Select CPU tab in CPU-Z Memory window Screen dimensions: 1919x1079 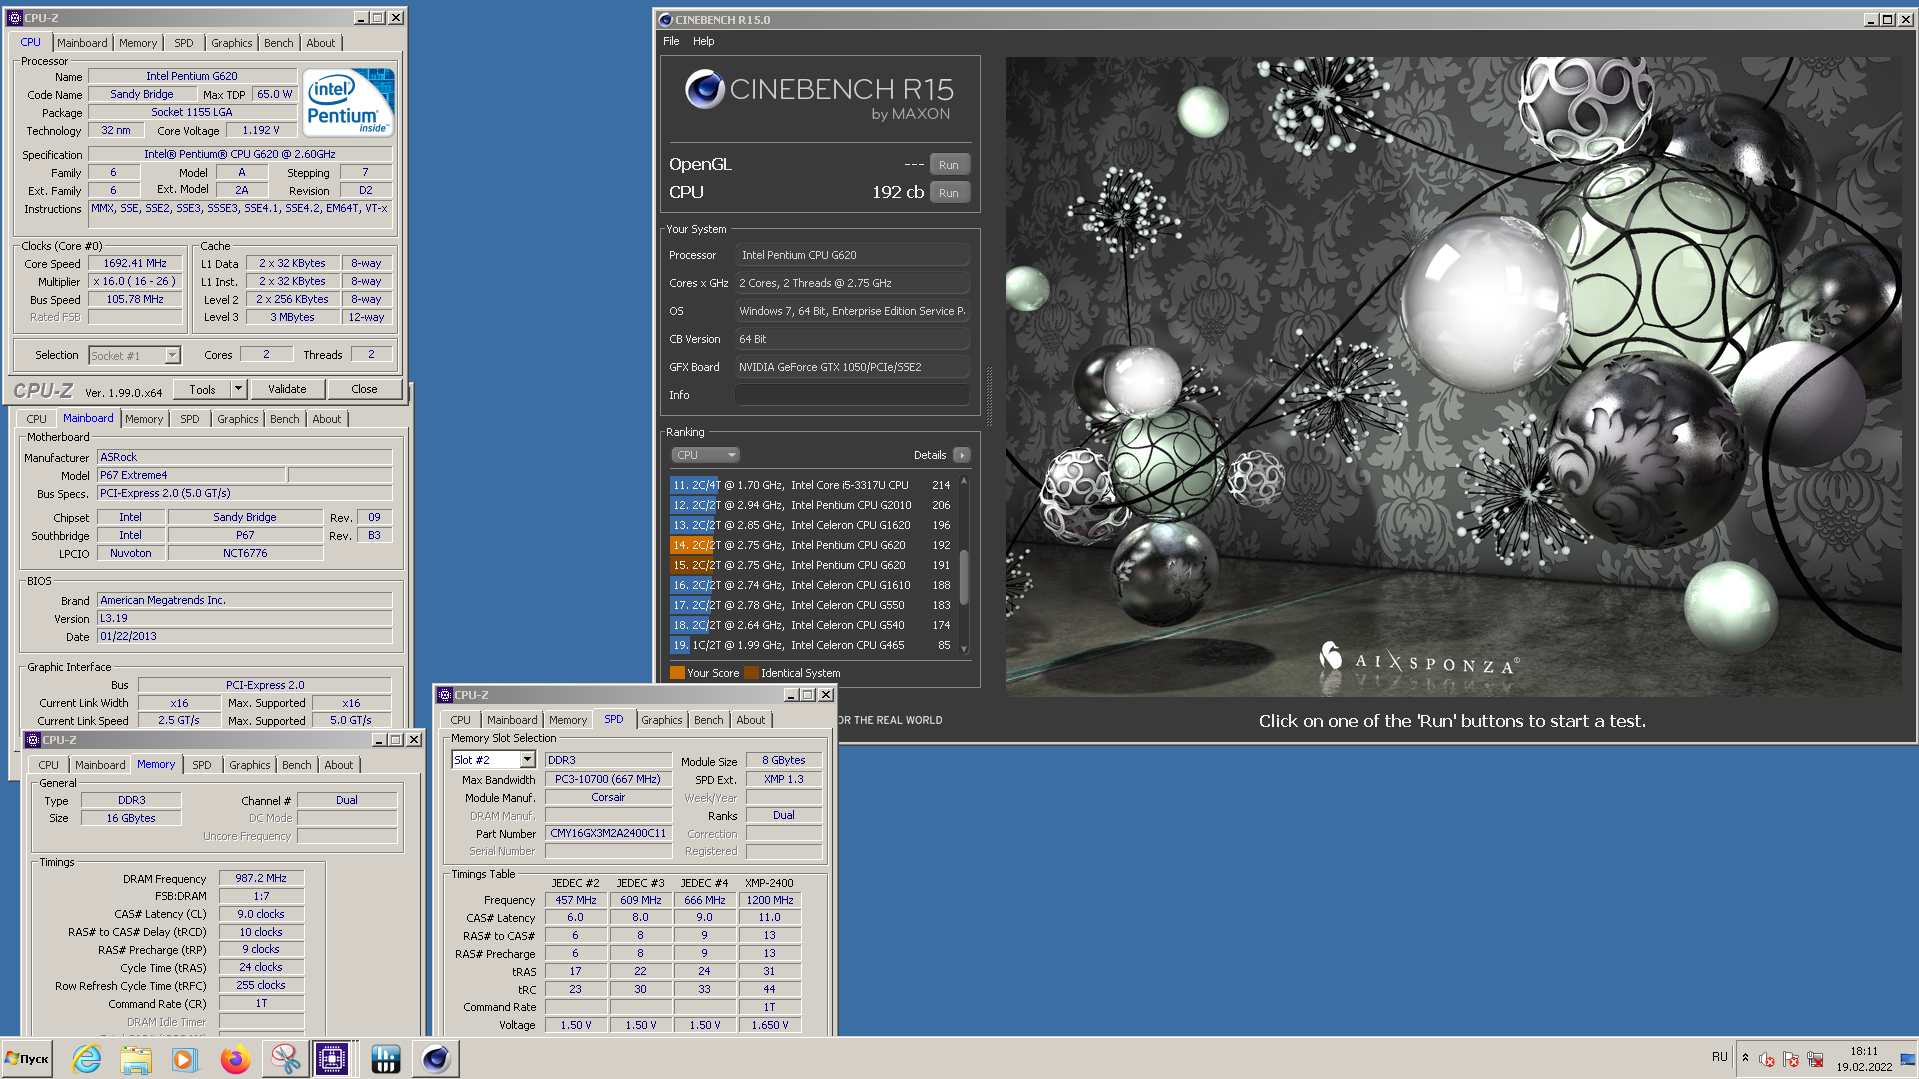tap(49, 765)
